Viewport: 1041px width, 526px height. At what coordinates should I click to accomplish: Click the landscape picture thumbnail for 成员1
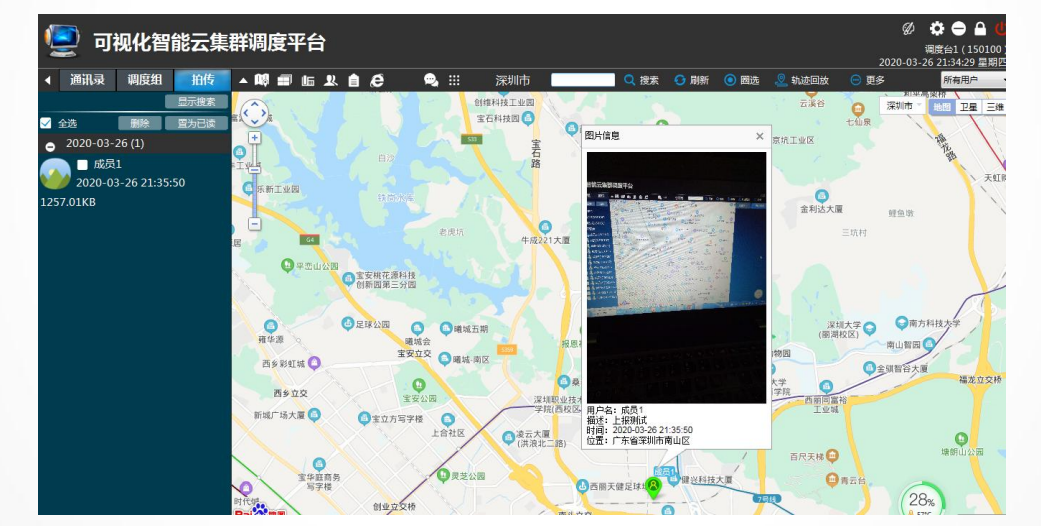tap(55, 174)
